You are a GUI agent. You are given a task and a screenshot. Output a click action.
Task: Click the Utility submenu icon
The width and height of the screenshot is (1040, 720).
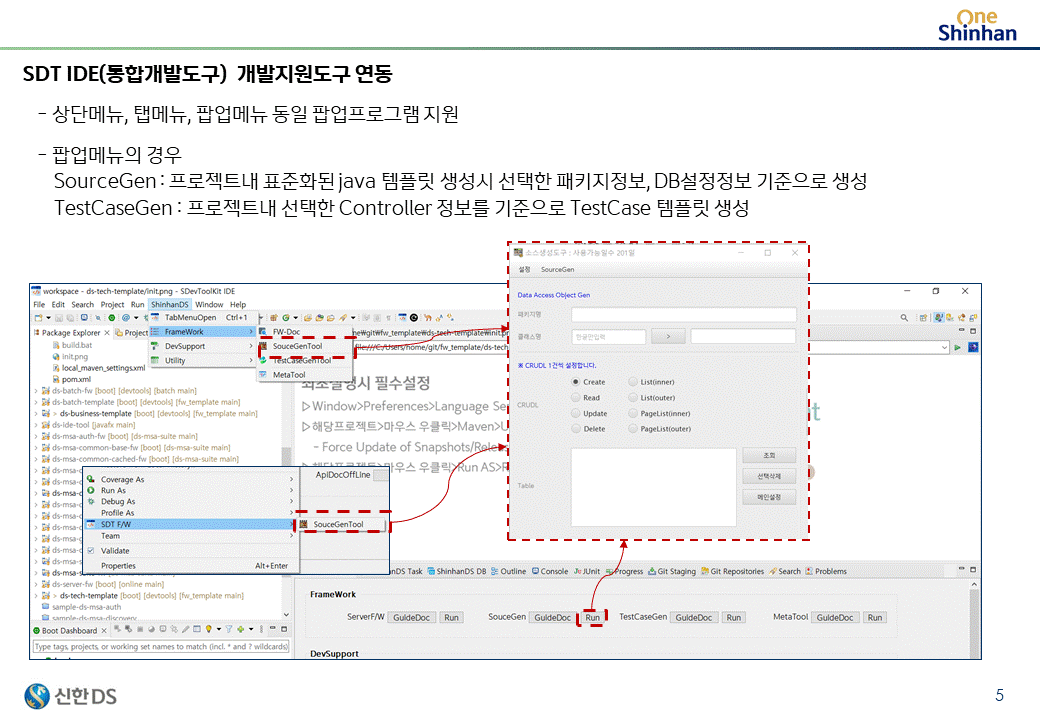click(x=155, y=360)
